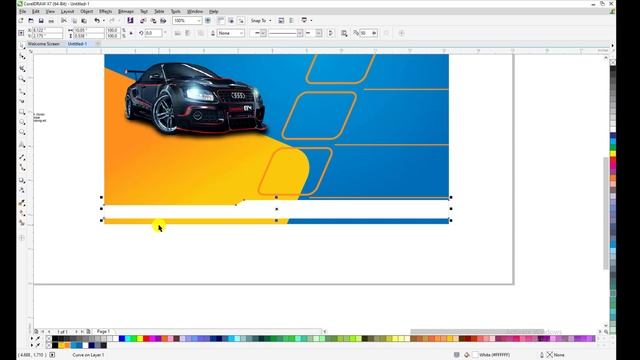Open the undo history dropdown arrow

click(104, 20)
